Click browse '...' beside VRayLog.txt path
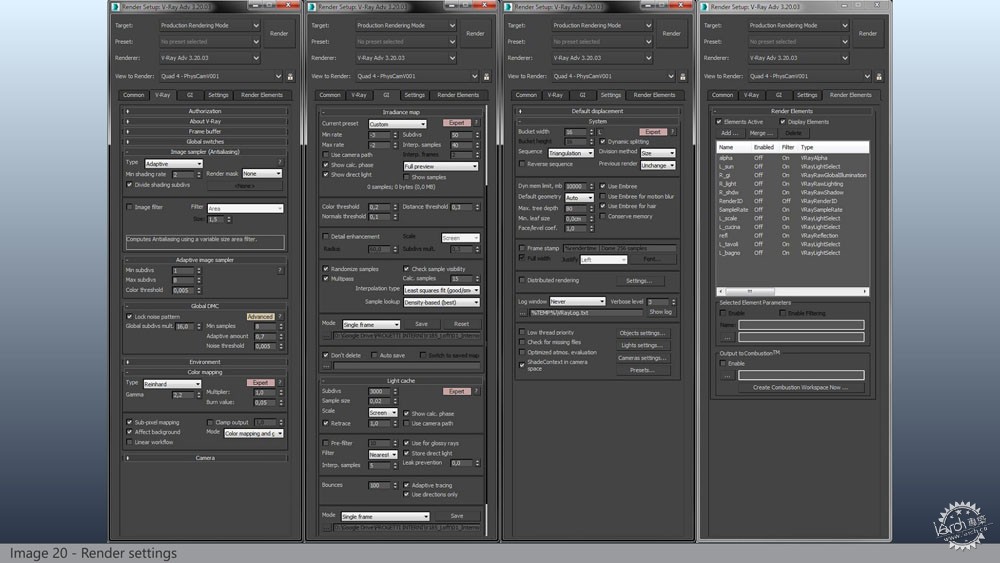The height and width of the screenshot is (563, 1000). (523, 313)
